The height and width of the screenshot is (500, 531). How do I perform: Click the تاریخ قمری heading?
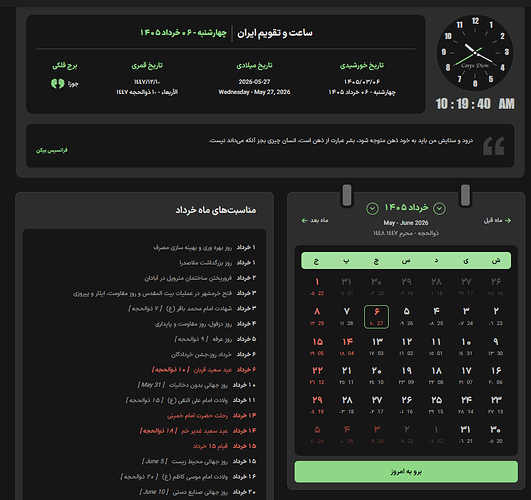pos(147,65)
